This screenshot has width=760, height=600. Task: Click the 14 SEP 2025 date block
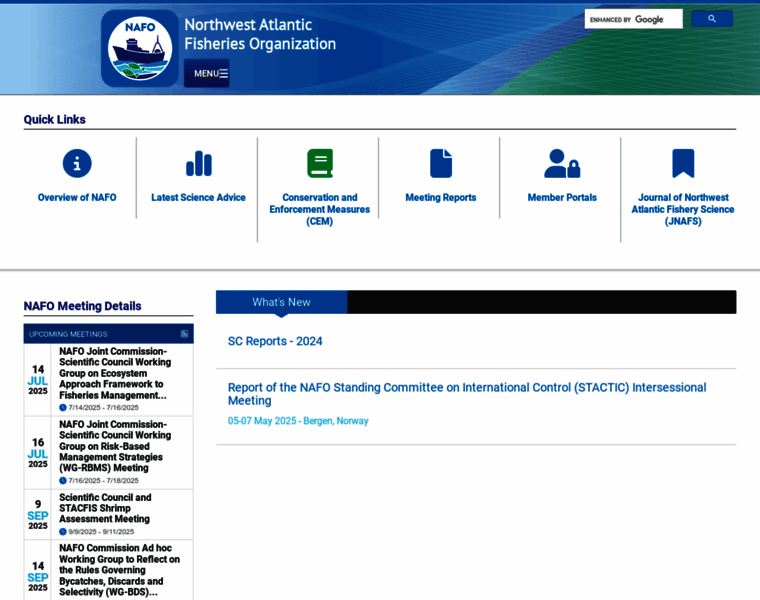click(x=38, y=576)
